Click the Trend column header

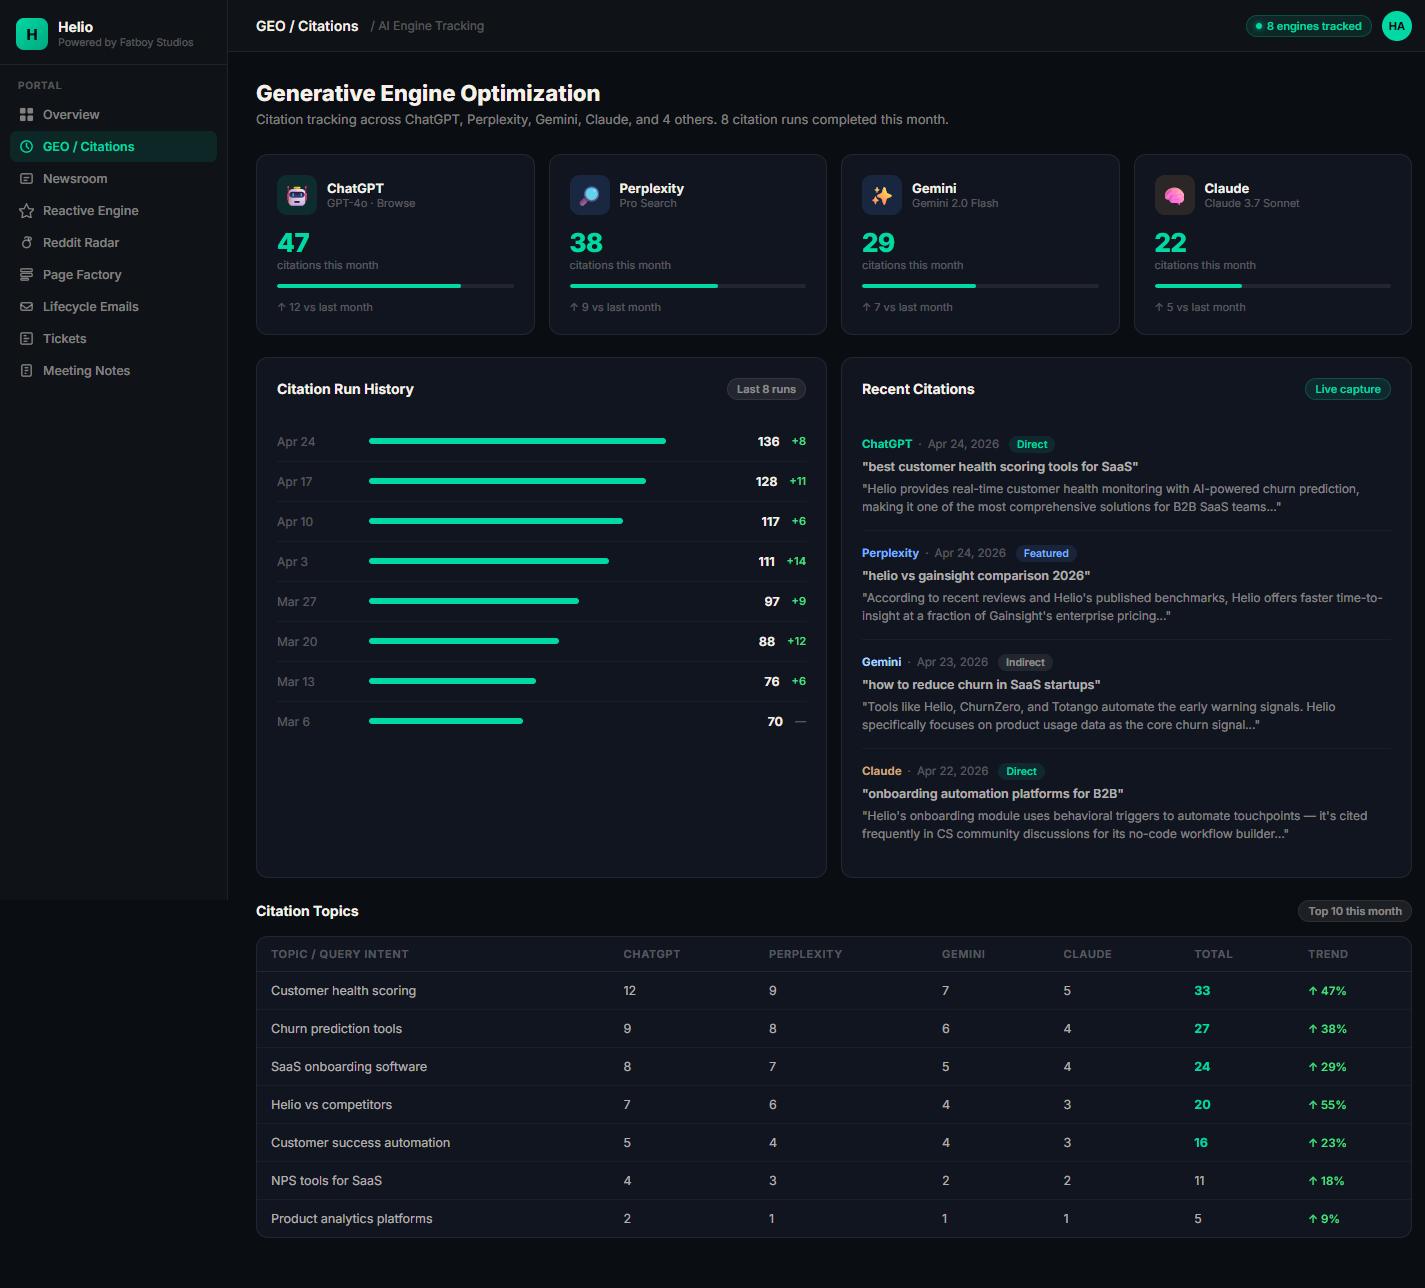(x=1328, y=954)
